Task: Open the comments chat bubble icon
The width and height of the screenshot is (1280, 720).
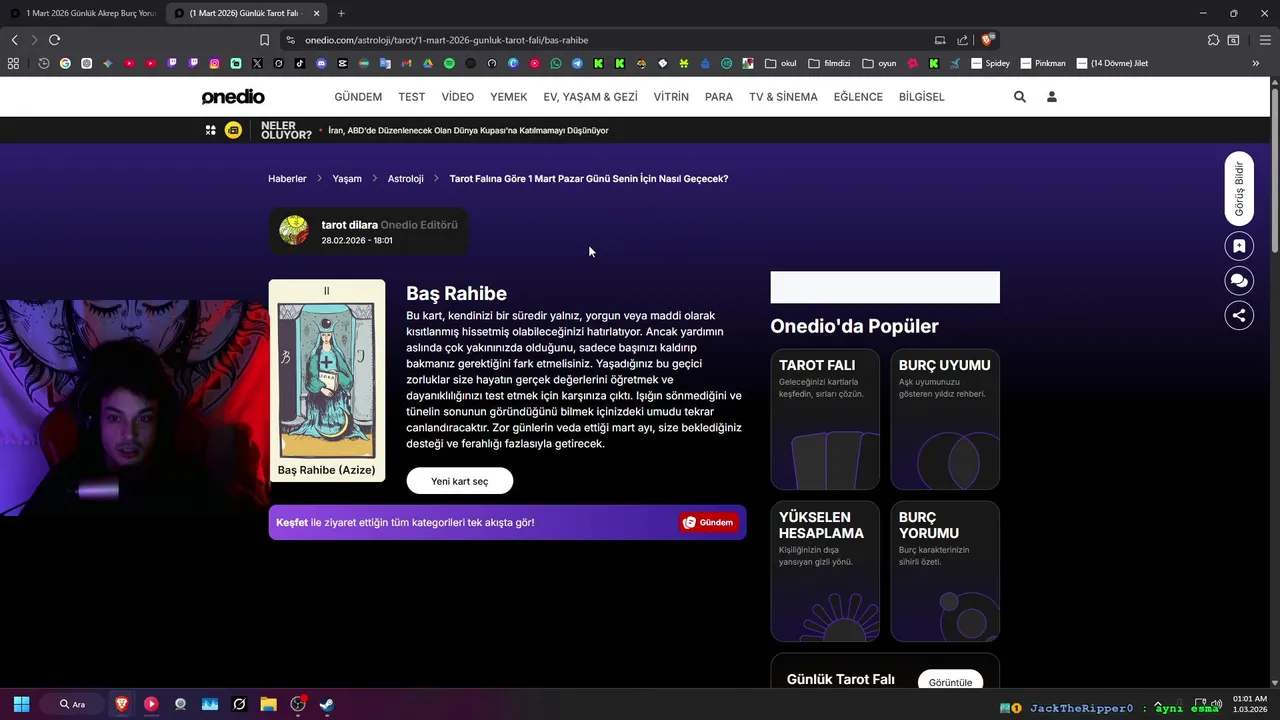Action: 1239,281
